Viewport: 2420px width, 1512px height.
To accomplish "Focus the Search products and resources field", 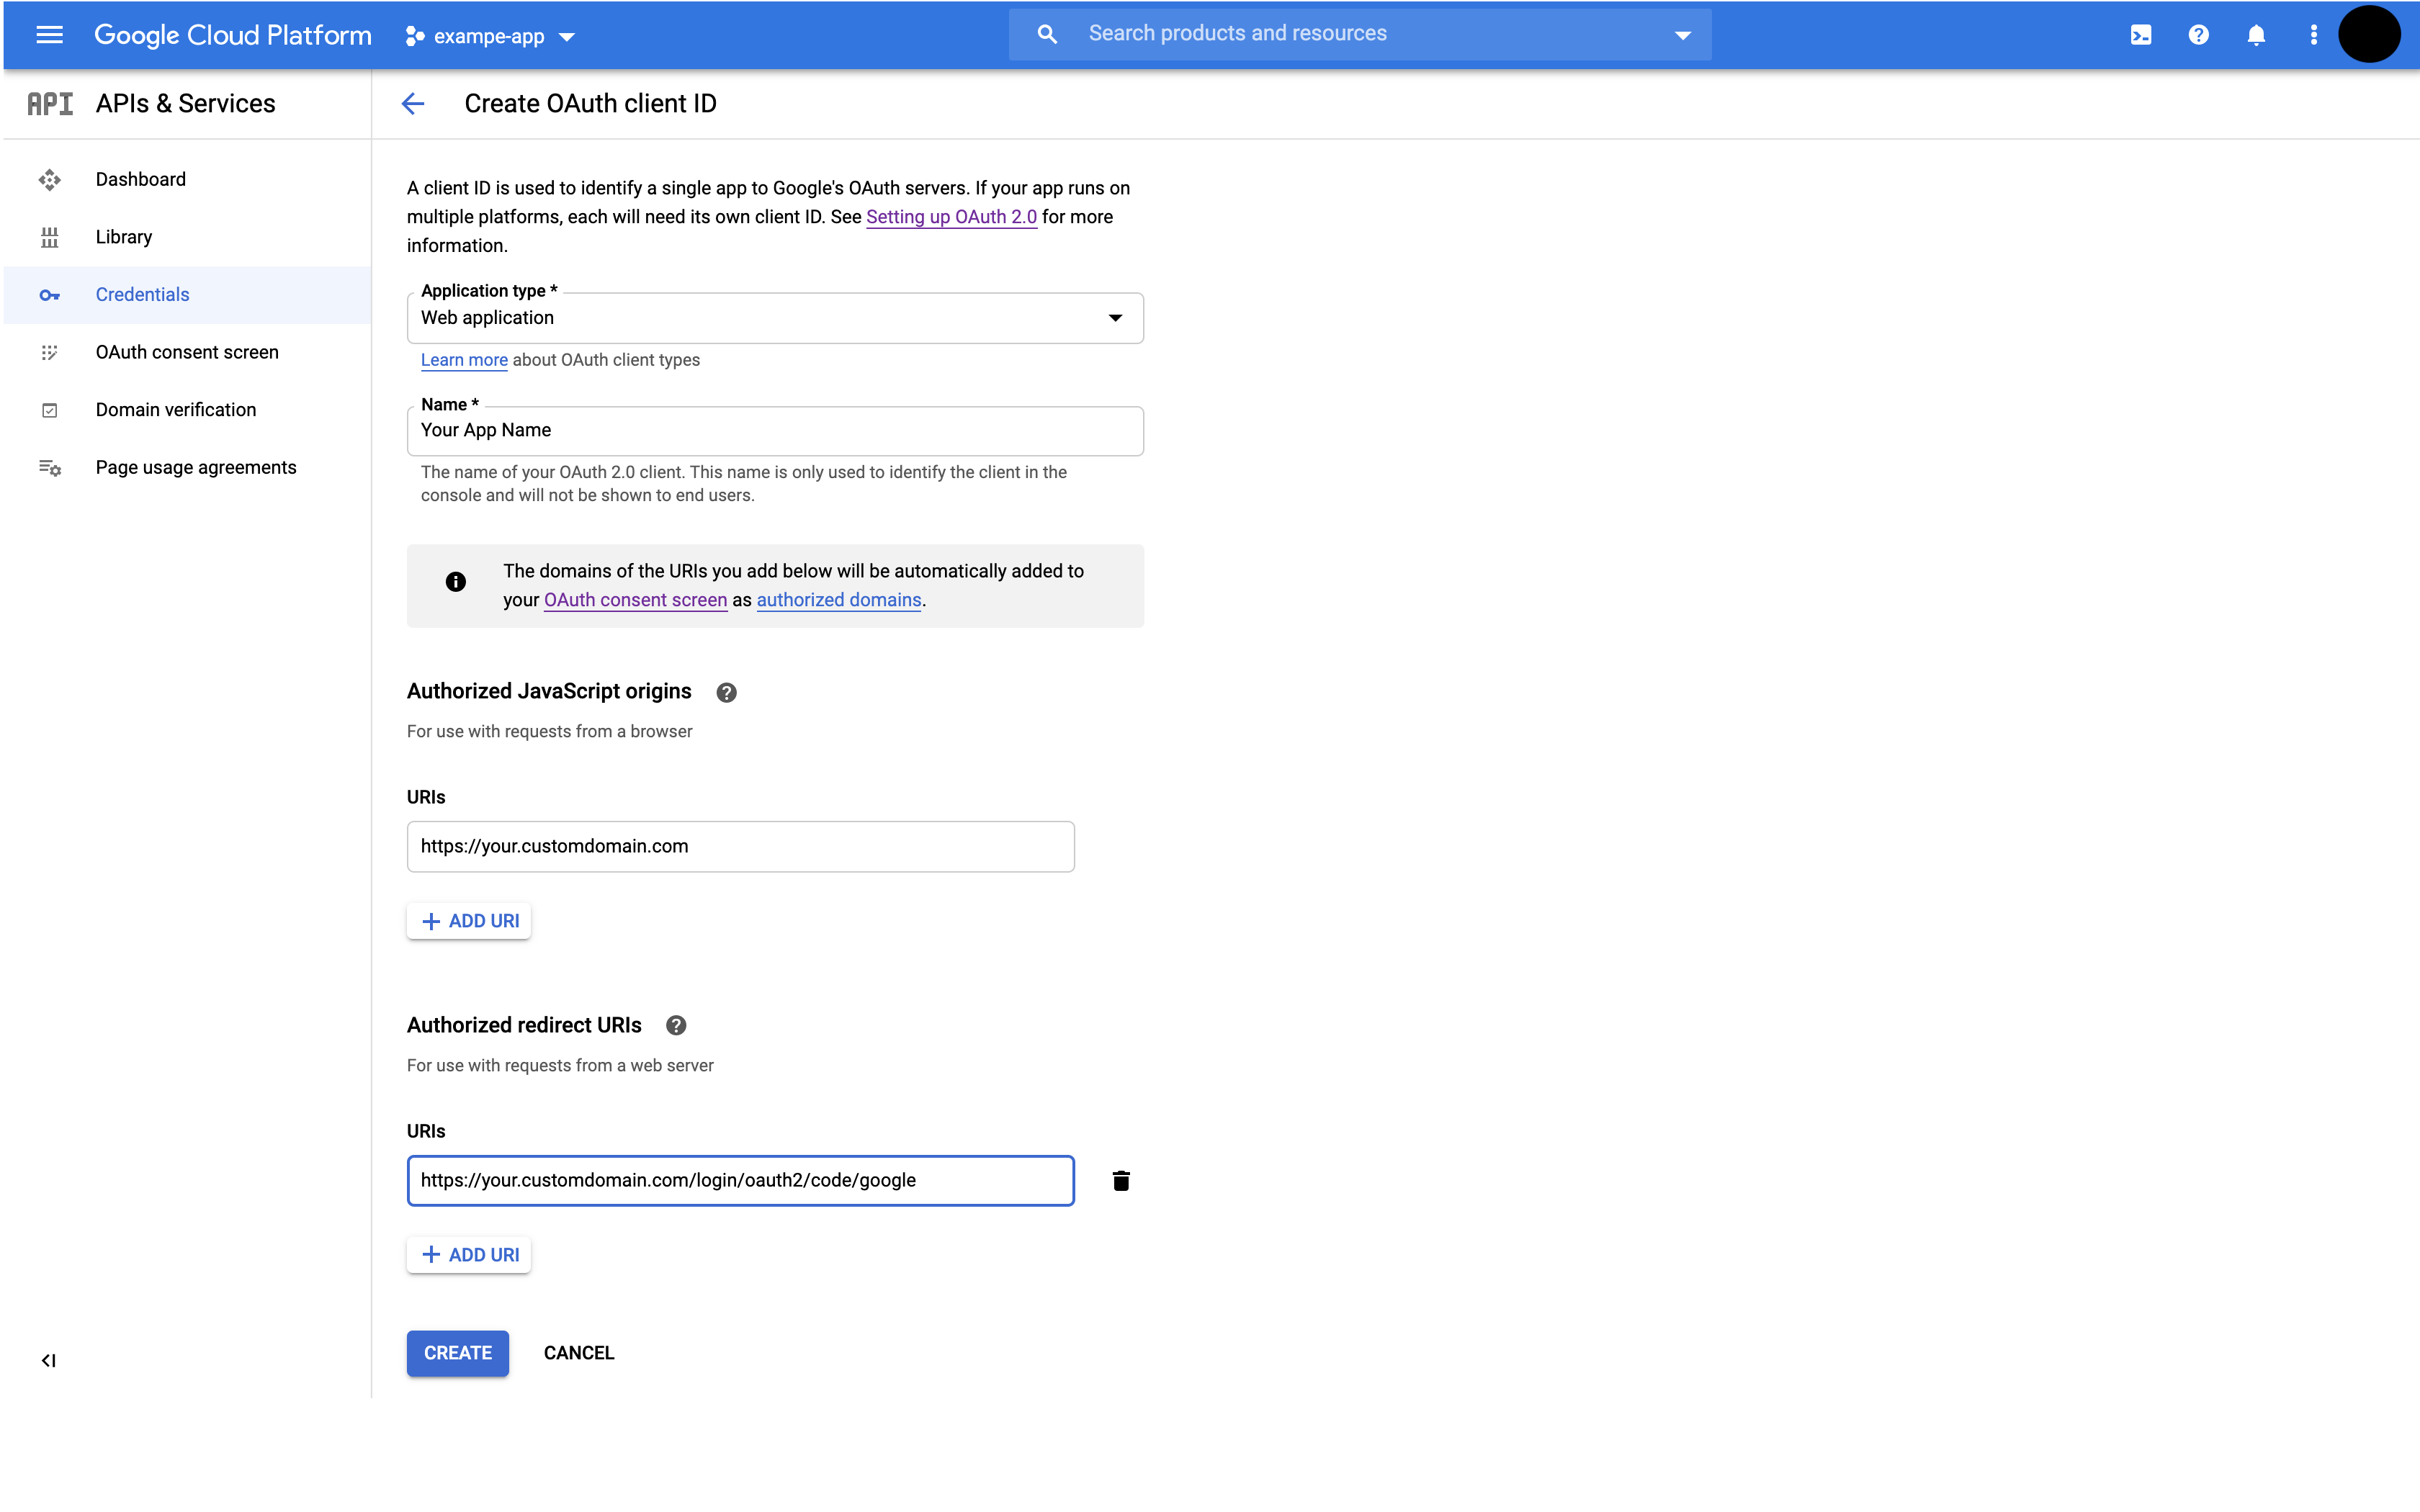I will tap(1360, 34).
